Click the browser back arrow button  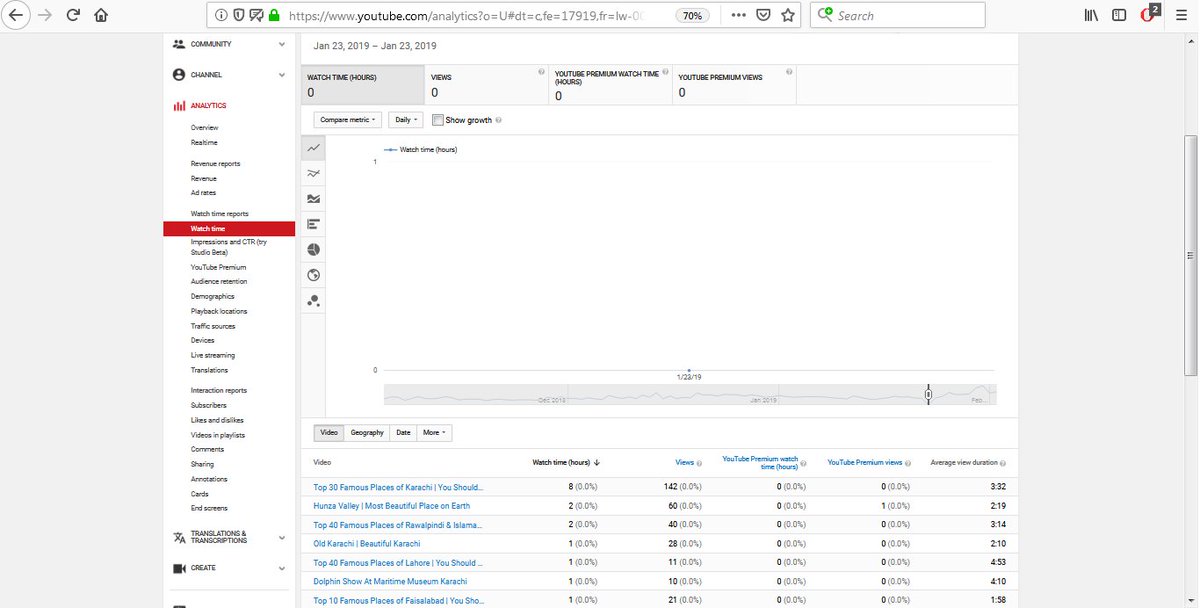pos(17,15)
